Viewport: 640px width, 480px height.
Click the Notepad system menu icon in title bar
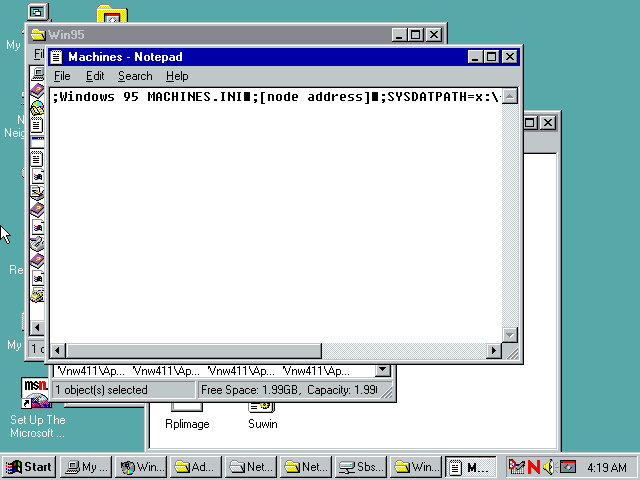[x=57, y=57]
